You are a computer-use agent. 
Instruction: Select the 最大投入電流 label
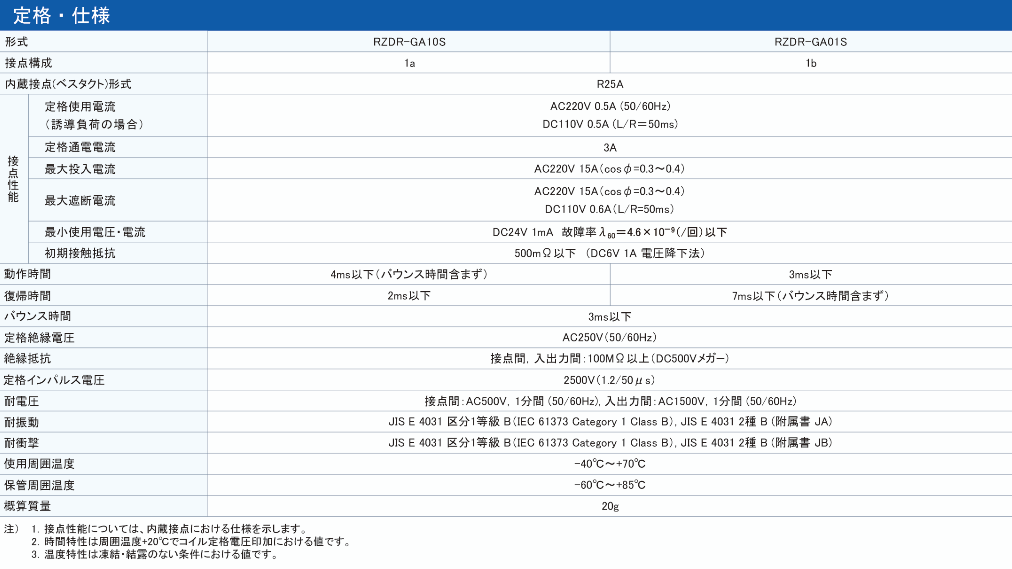click(80, 169)
